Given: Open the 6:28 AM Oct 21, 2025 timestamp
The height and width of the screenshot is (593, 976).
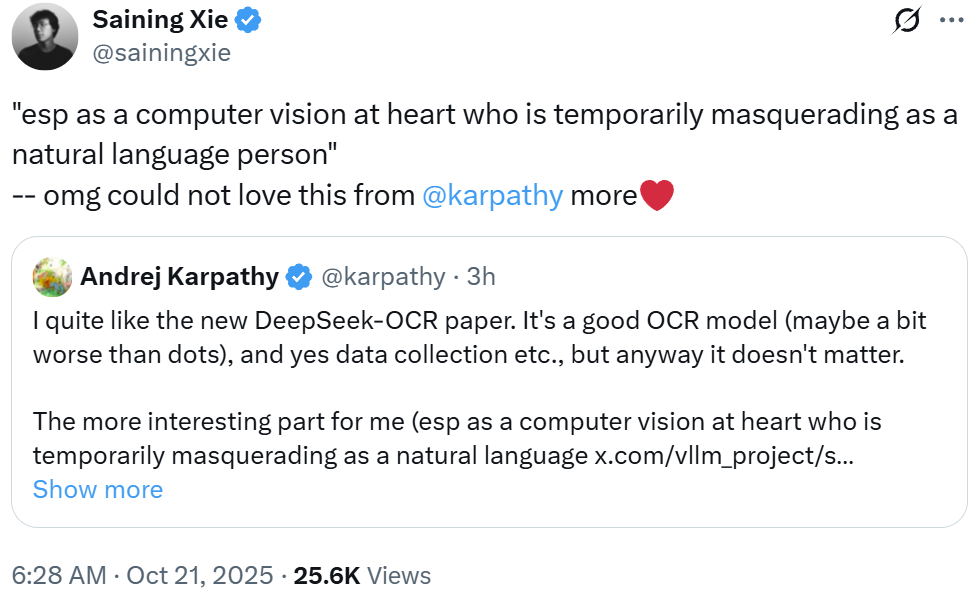Looking at the screenshot, I should tap(142, 575).
